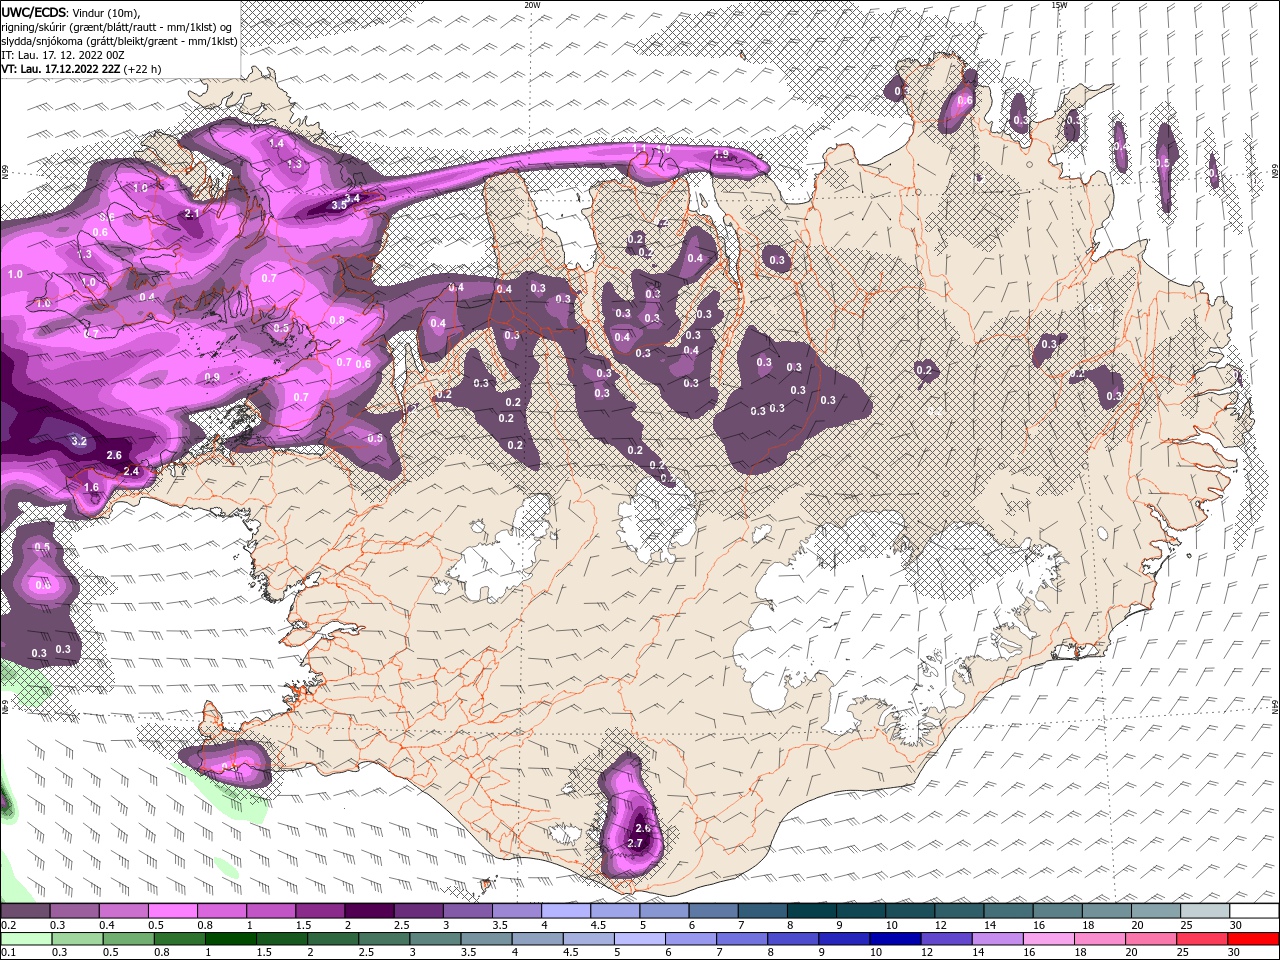The height and width of the screenshot is (960, 1280).
Task: Pick top-row swatch between 4 and 4.5
Action: (x=566, y=911)
